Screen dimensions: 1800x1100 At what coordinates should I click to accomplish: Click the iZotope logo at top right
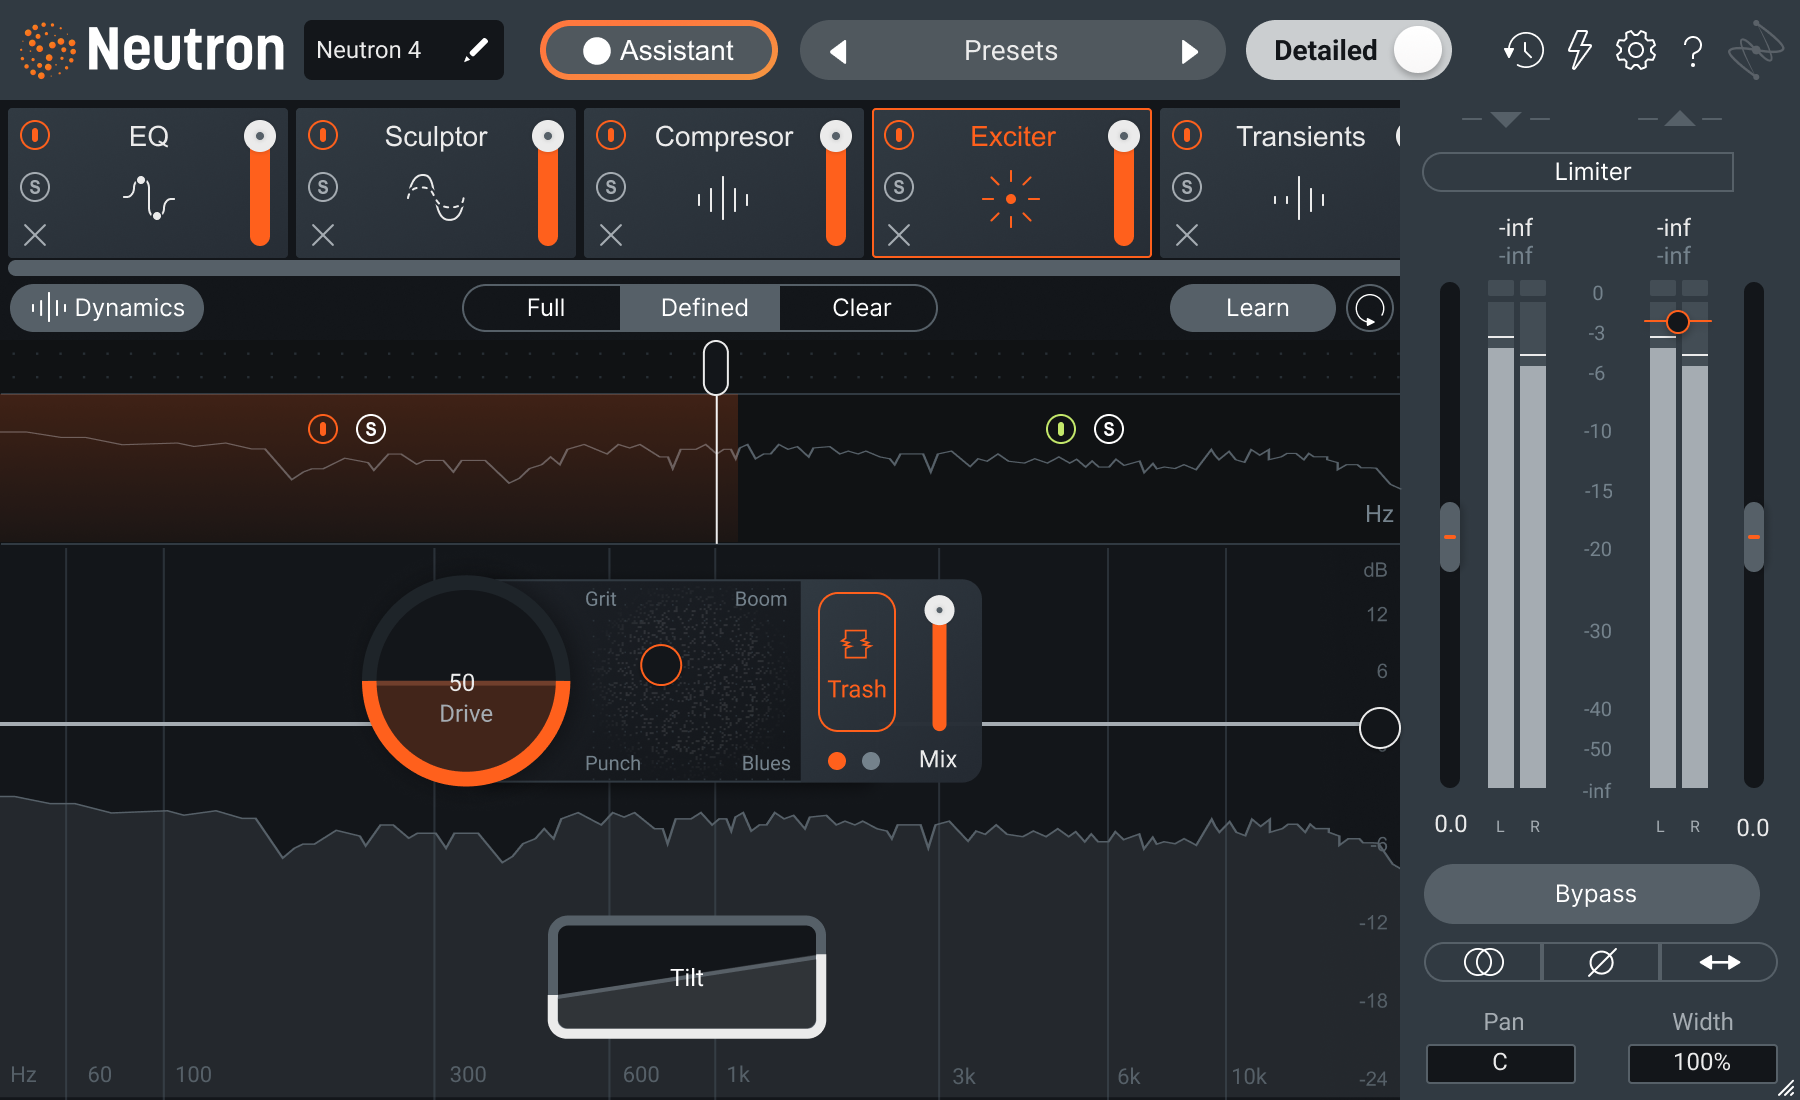click(x=1757, y=50)
